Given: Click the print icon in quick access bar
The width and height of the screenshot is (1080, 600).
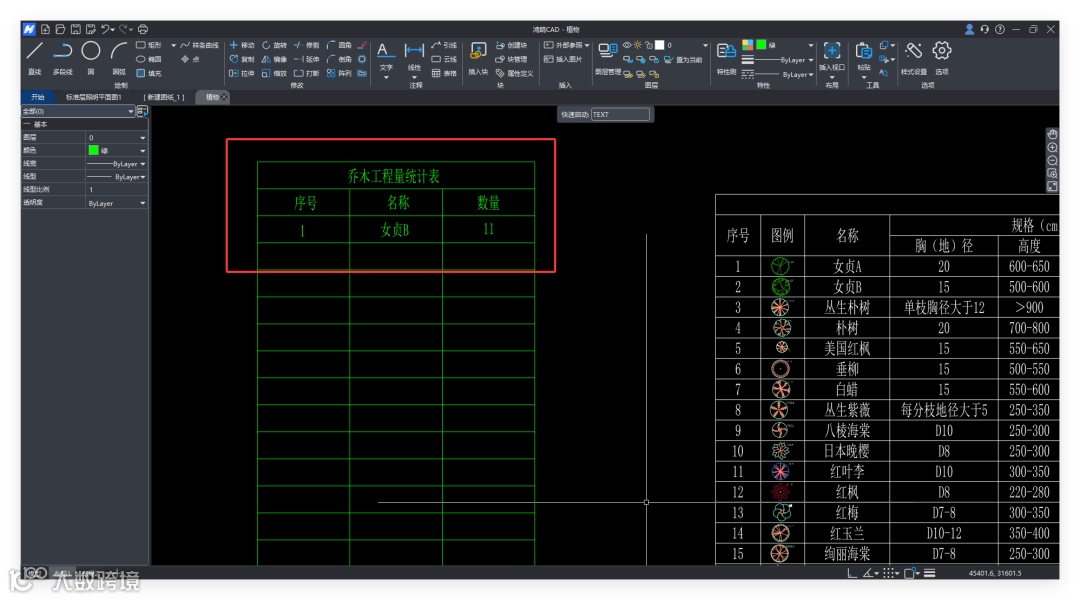Looking at the screenshot, I should (x=143, y=29).
